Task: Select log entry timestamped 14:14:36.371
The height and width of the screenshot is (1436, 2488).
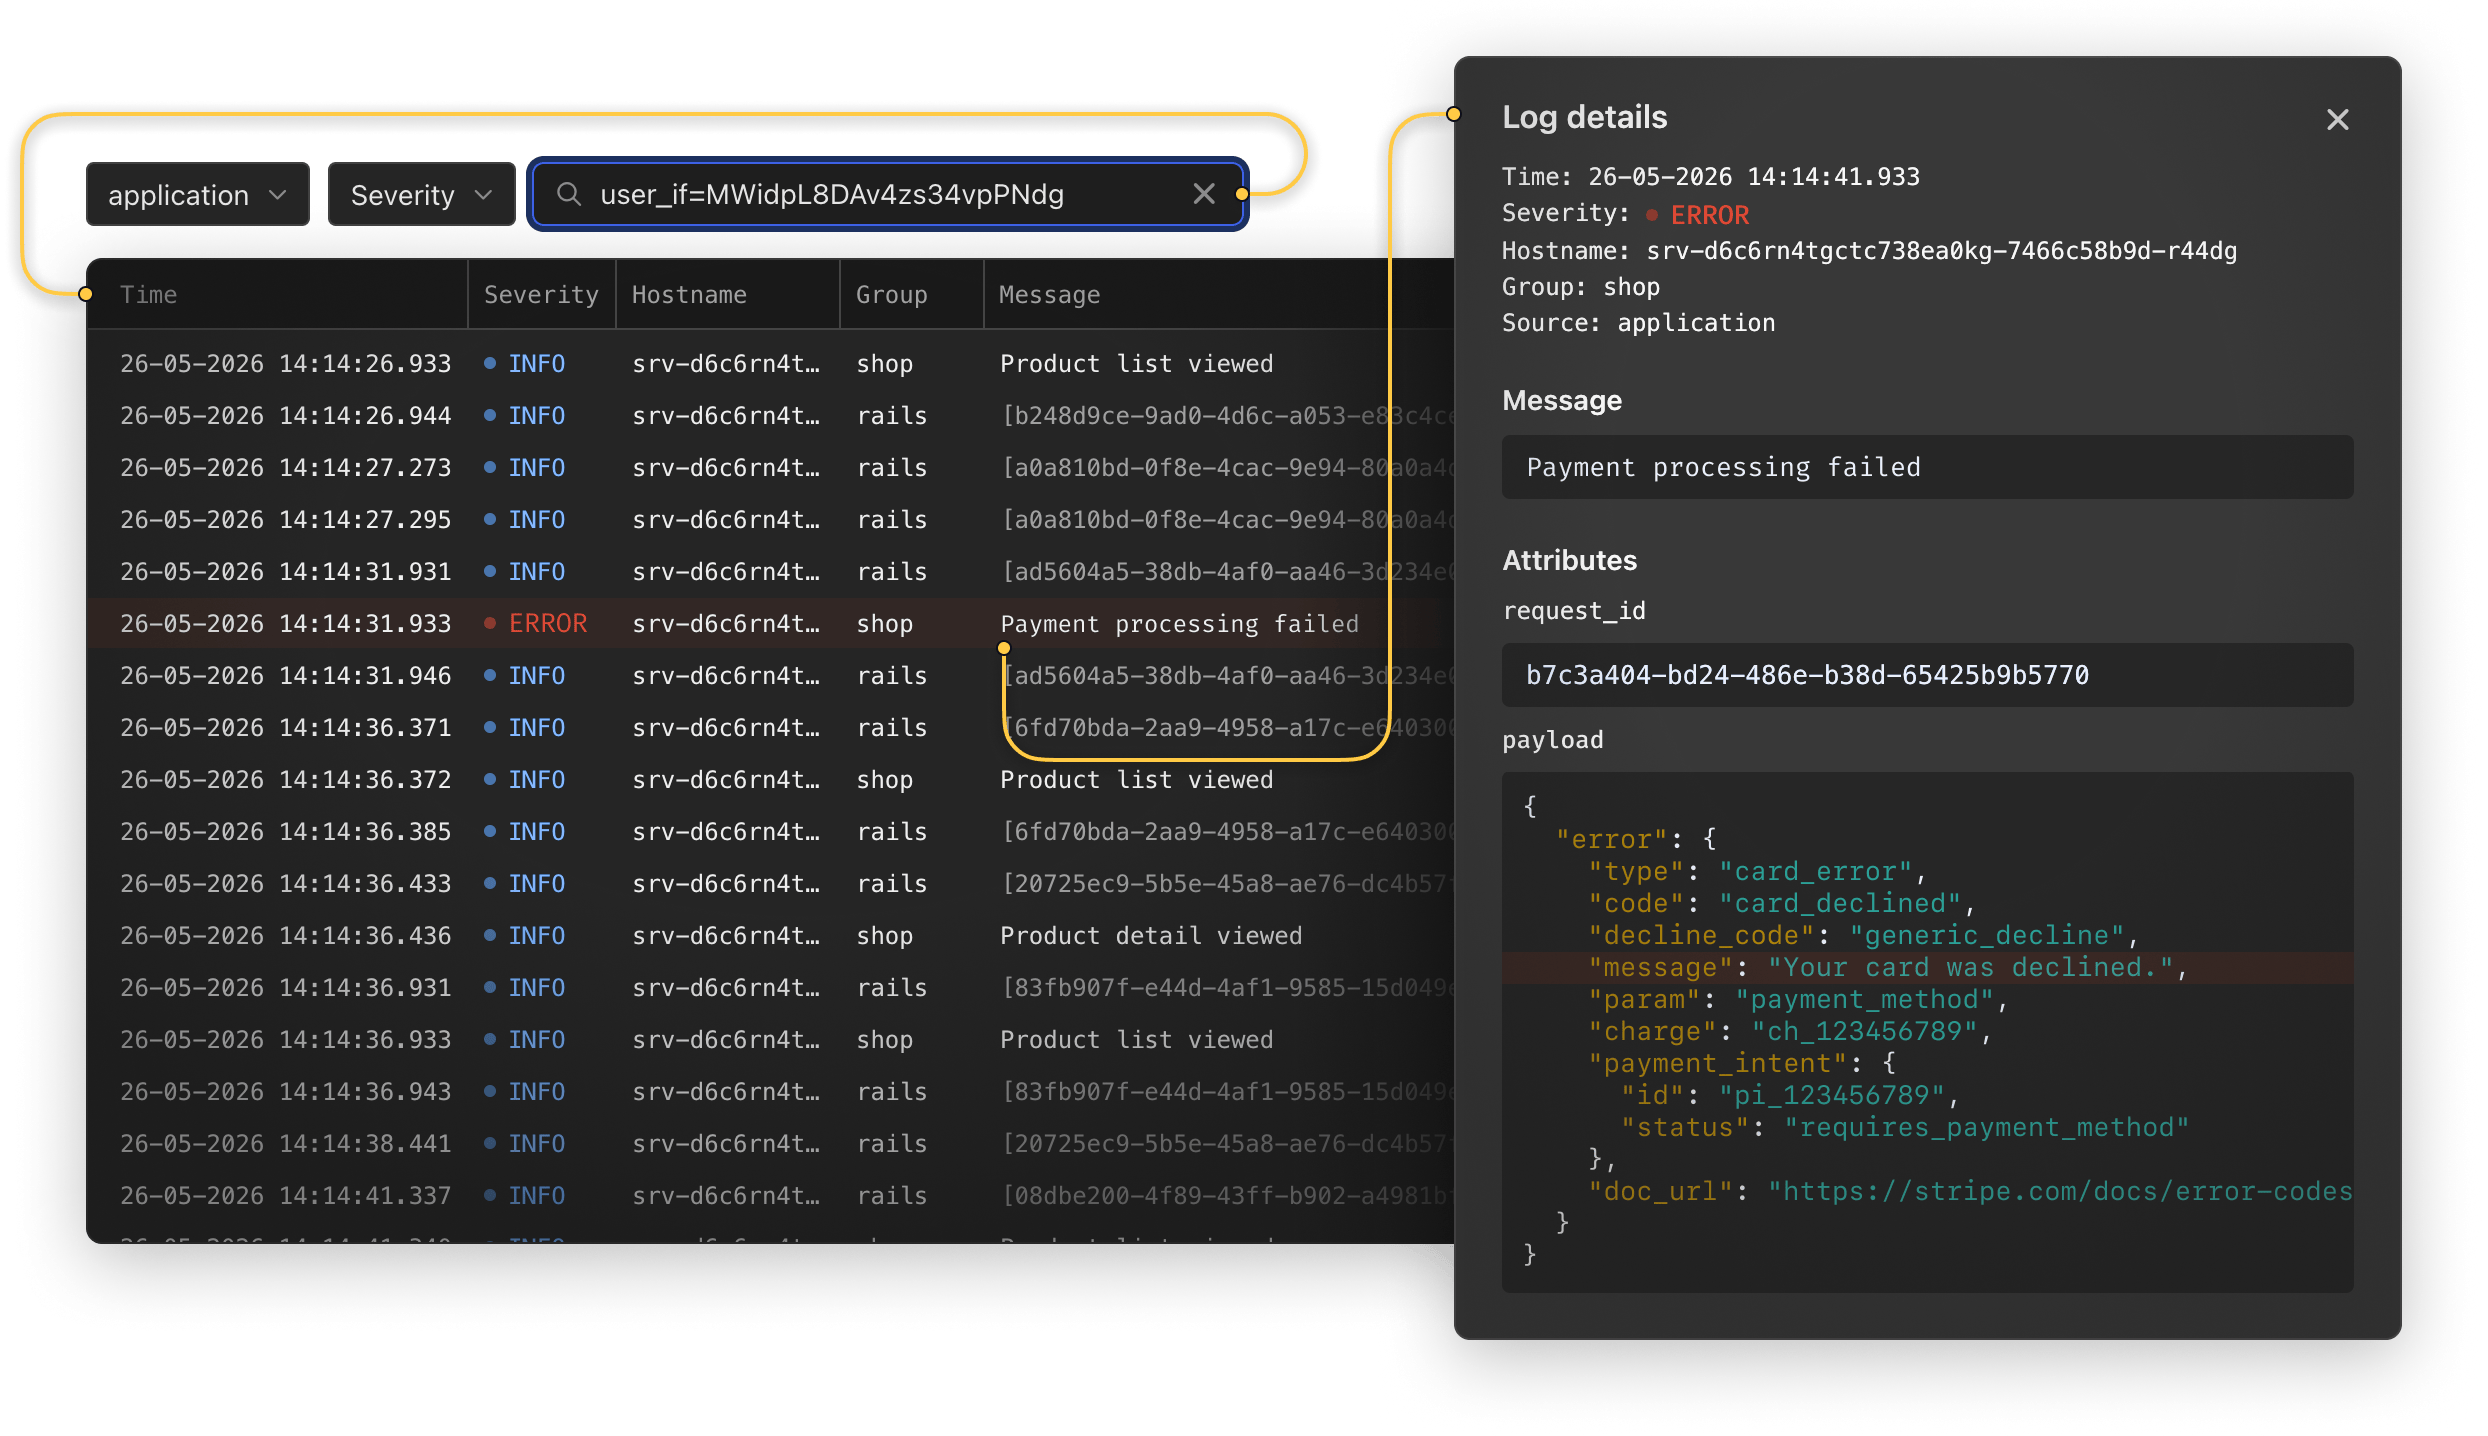Action: pyautogui.click(x=770, y=727)
